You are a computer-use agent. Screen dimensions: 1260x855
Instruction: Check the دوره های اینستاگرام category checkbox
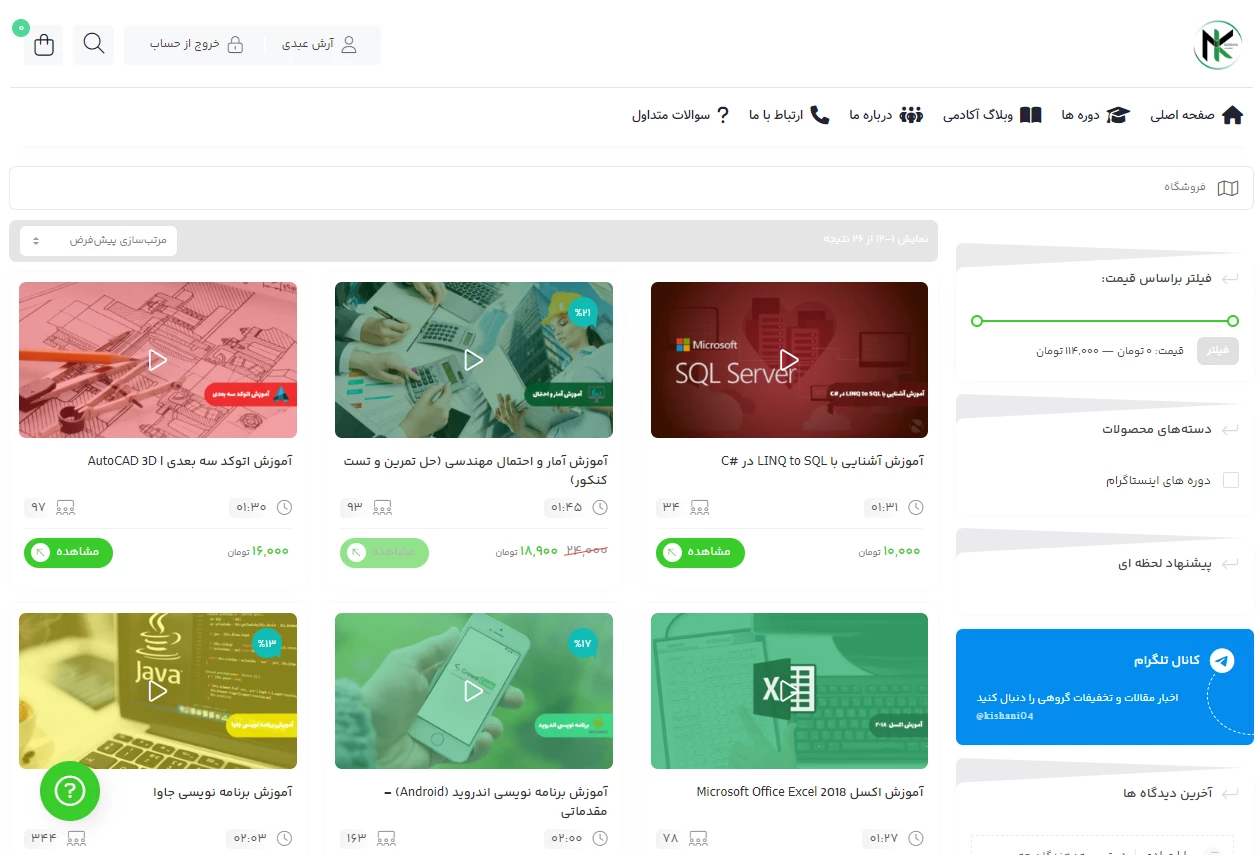tap(1231, 480)
